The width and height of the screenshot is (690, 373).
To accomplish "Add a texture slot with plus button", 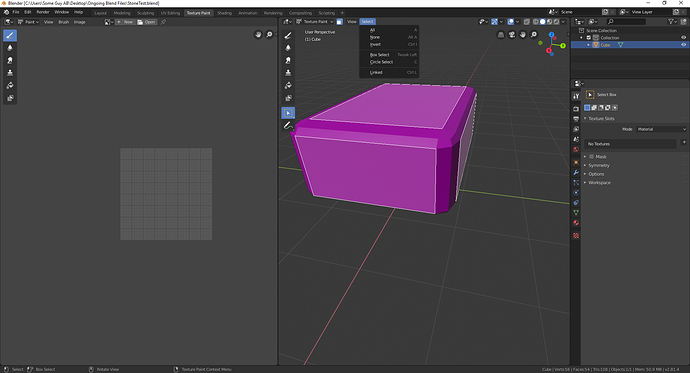I will pyautogui.click(x=684, y=142).
